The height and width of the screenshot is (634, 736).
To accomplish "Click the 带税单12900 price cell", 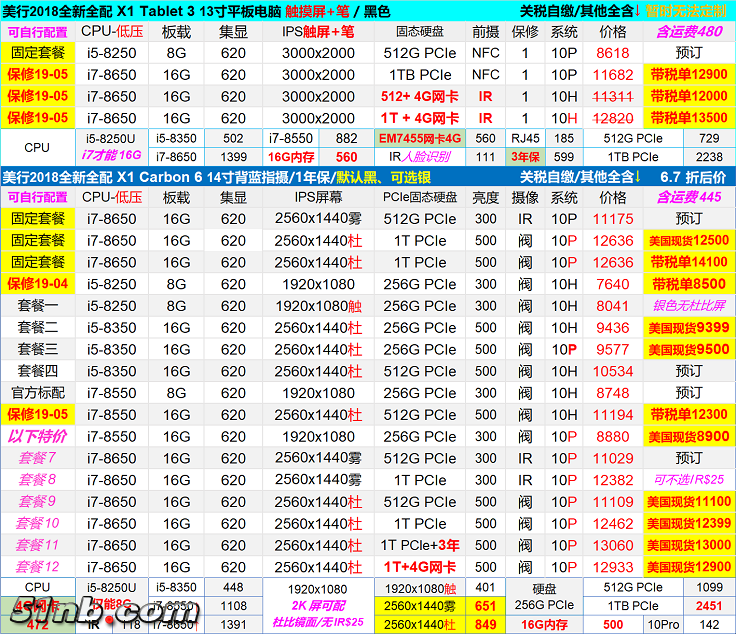I will click(688, 75).
